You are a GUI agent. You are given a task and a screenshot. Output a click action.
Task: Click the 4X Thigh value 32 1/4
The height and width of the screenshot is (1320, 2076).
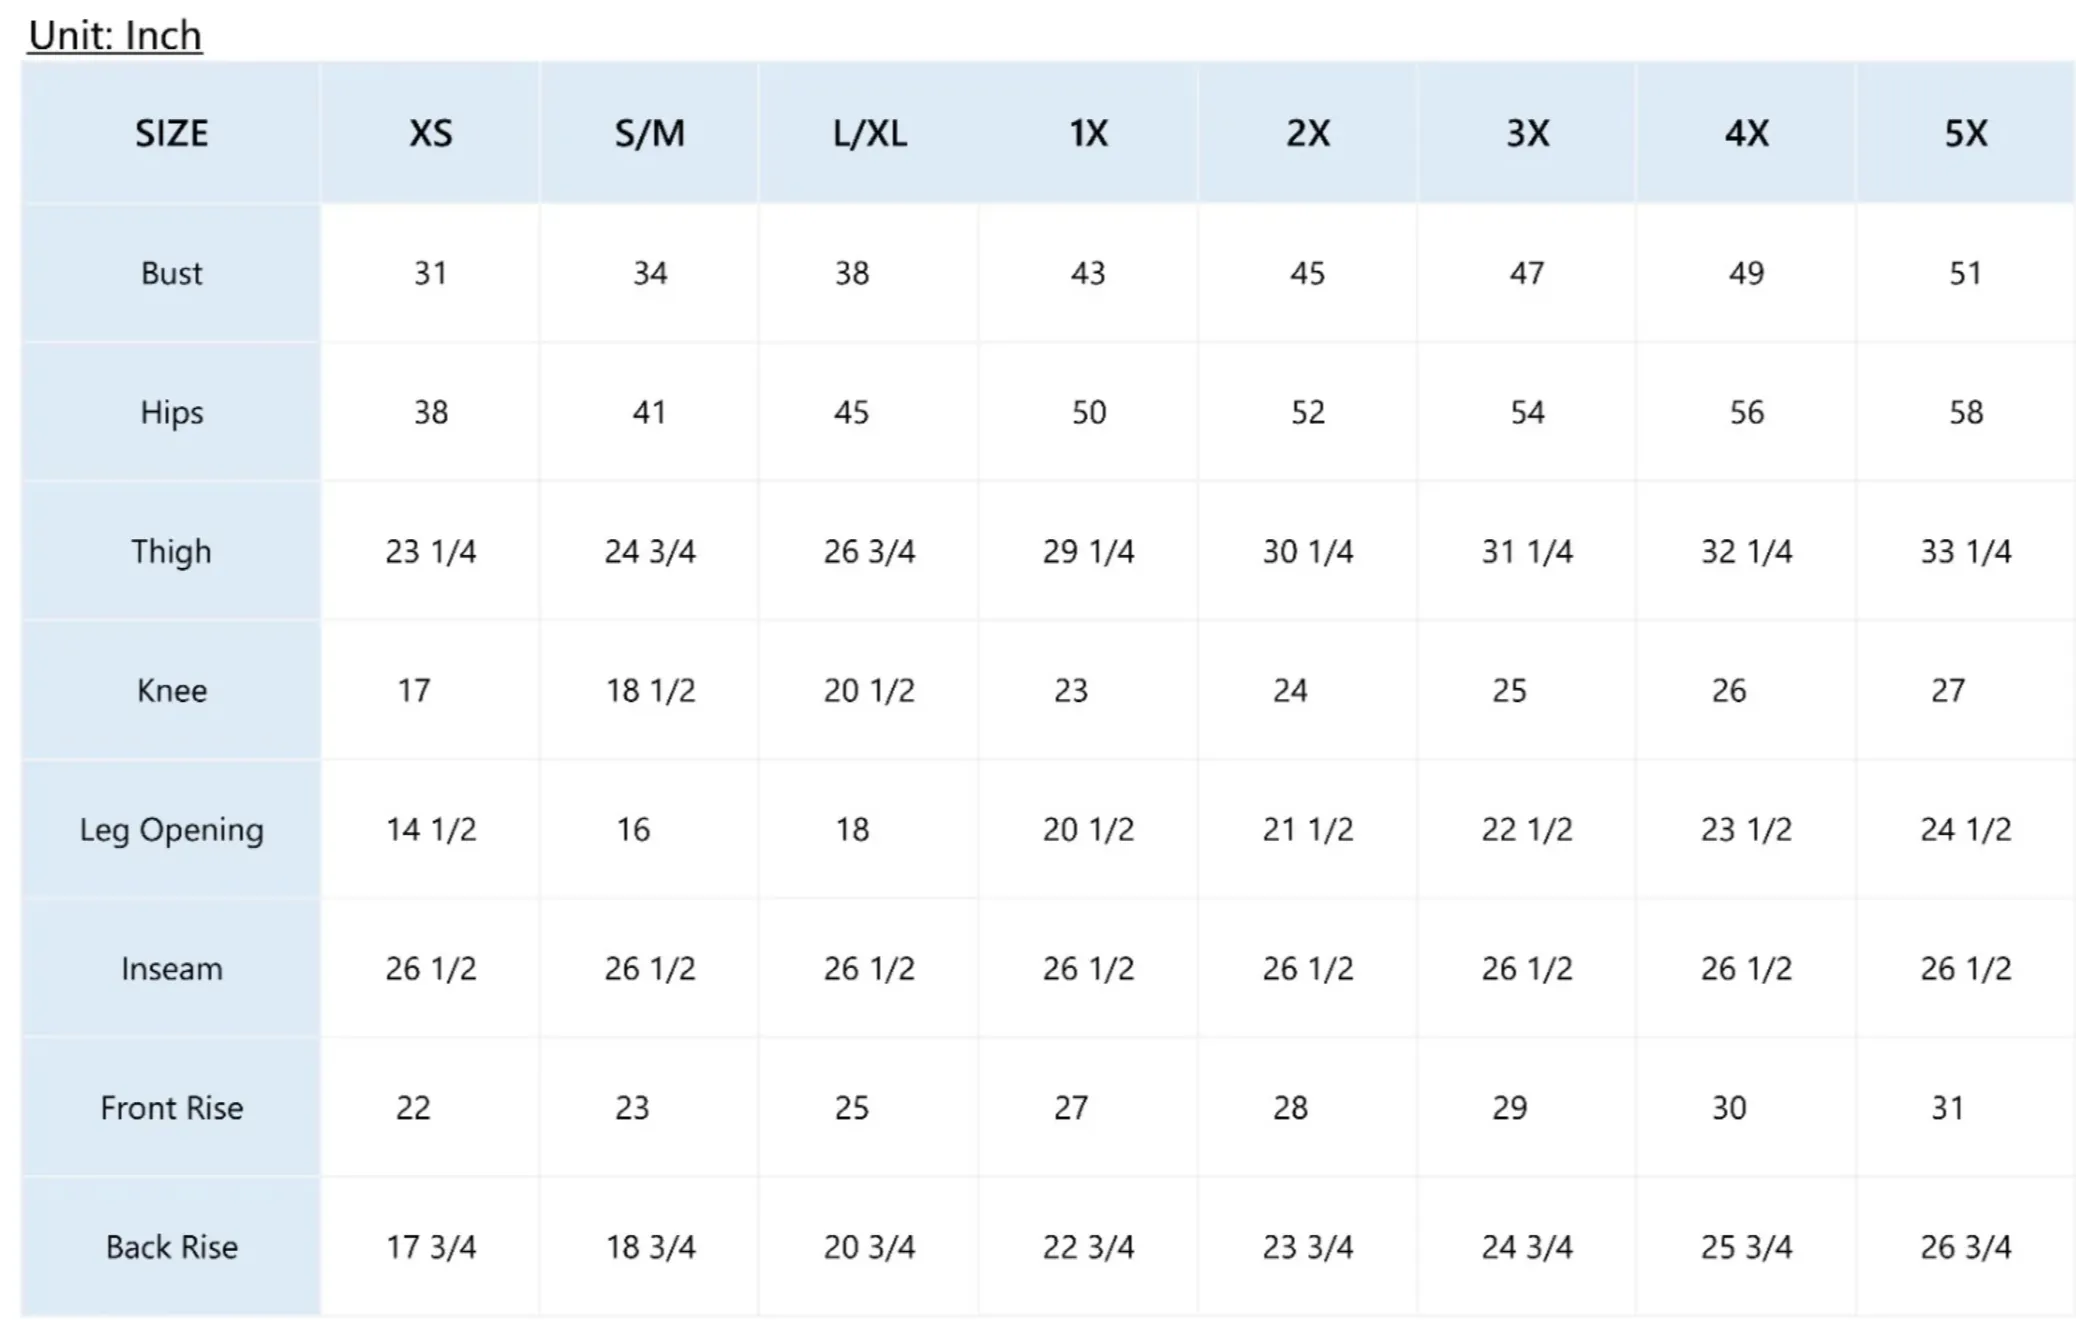point(1746,551)
